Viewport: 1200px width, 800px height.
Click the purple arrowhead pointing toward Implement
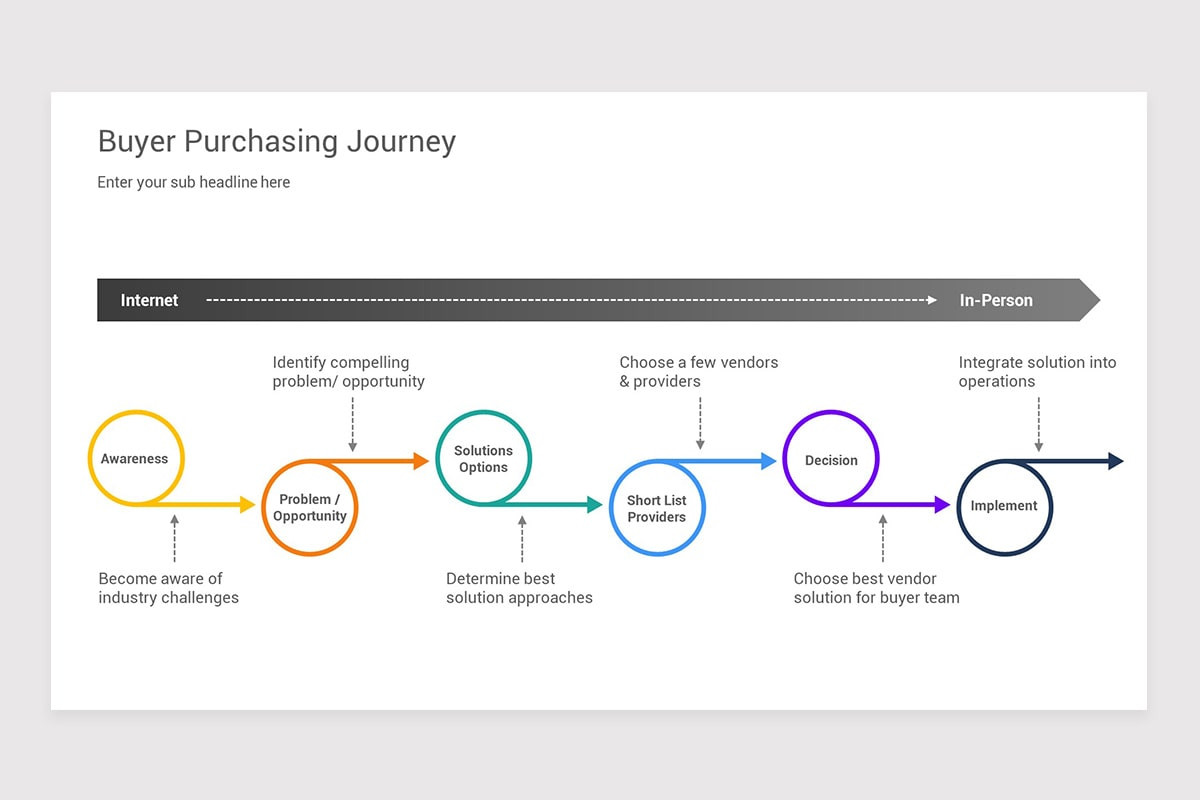pyautogui.click(x=942, y=505)
